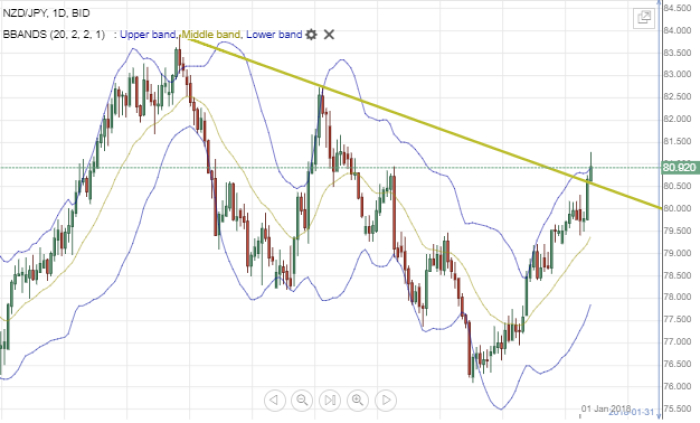Click the 79.000 price axis label

(x=677, y=253)
